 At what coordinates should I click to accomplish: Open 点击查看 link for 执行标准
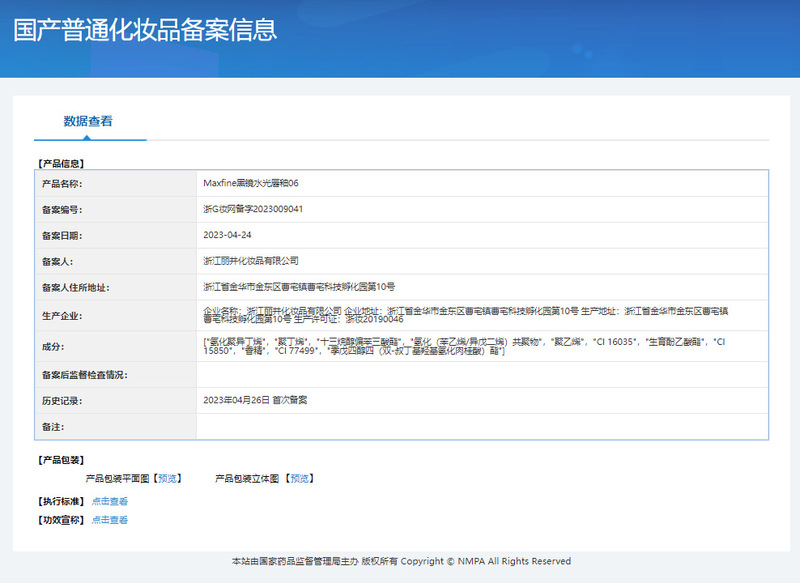pyautogui.click(x=110, y=501)
